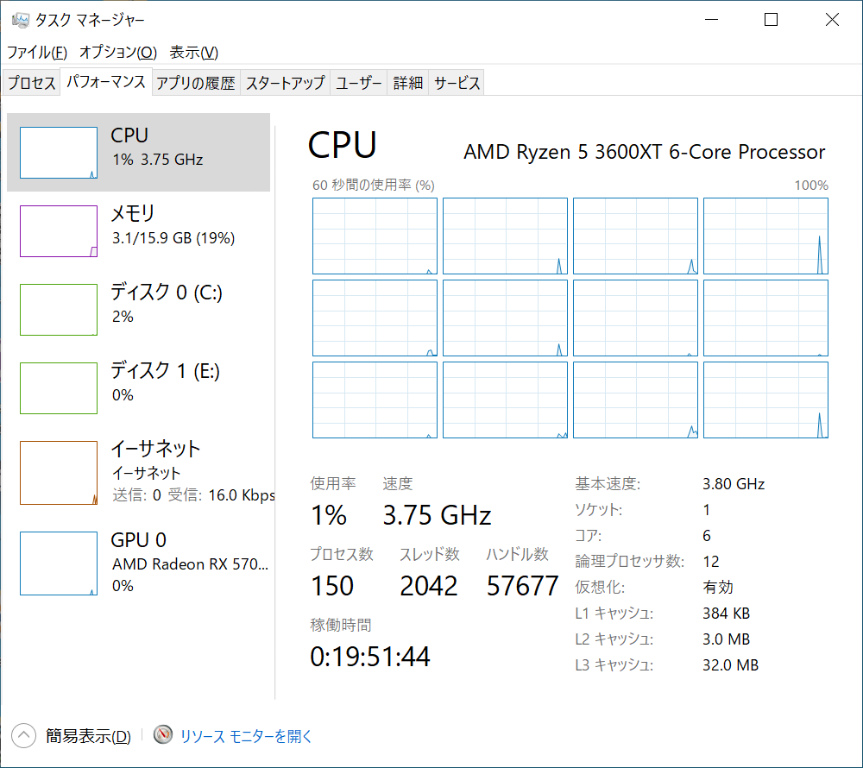Switch to simple view via 簡易表示
Screen dimensions: 863x768
88,736
